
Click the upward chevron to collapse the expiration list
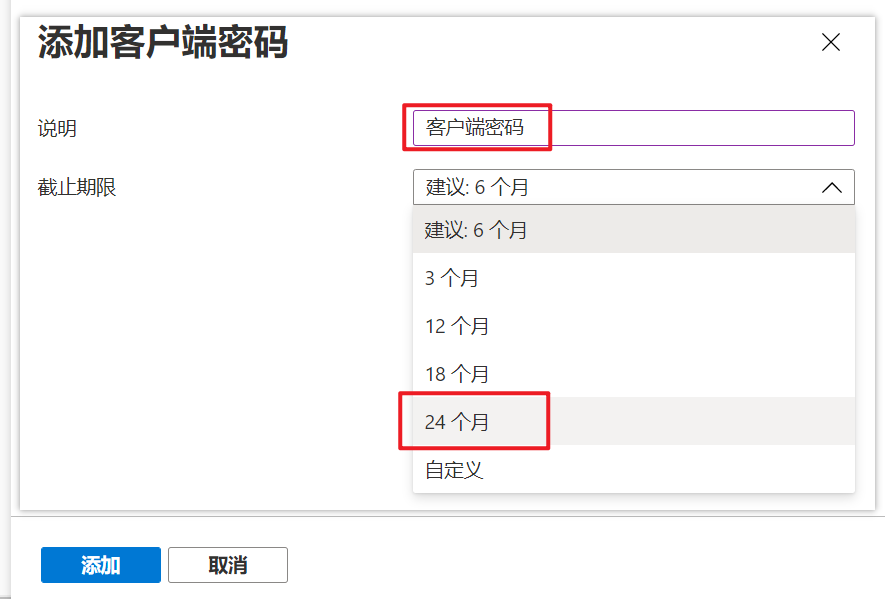(x=833, y=187)
